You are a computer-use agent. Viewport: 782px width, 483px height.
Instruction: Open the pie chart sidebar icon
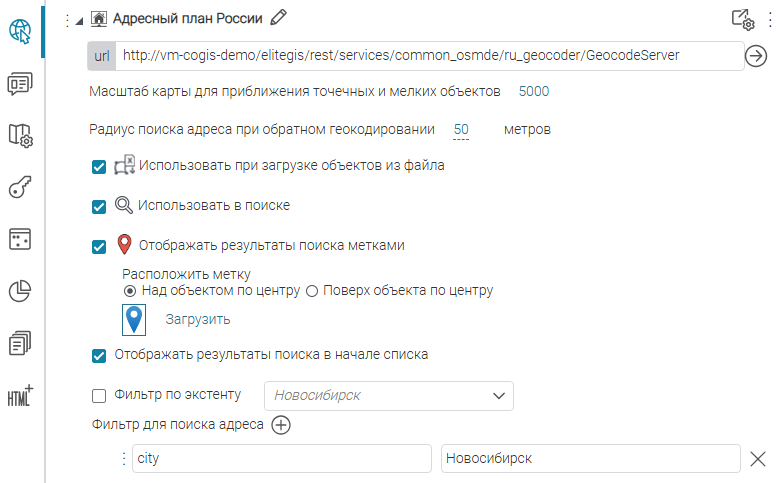point(20,291)
